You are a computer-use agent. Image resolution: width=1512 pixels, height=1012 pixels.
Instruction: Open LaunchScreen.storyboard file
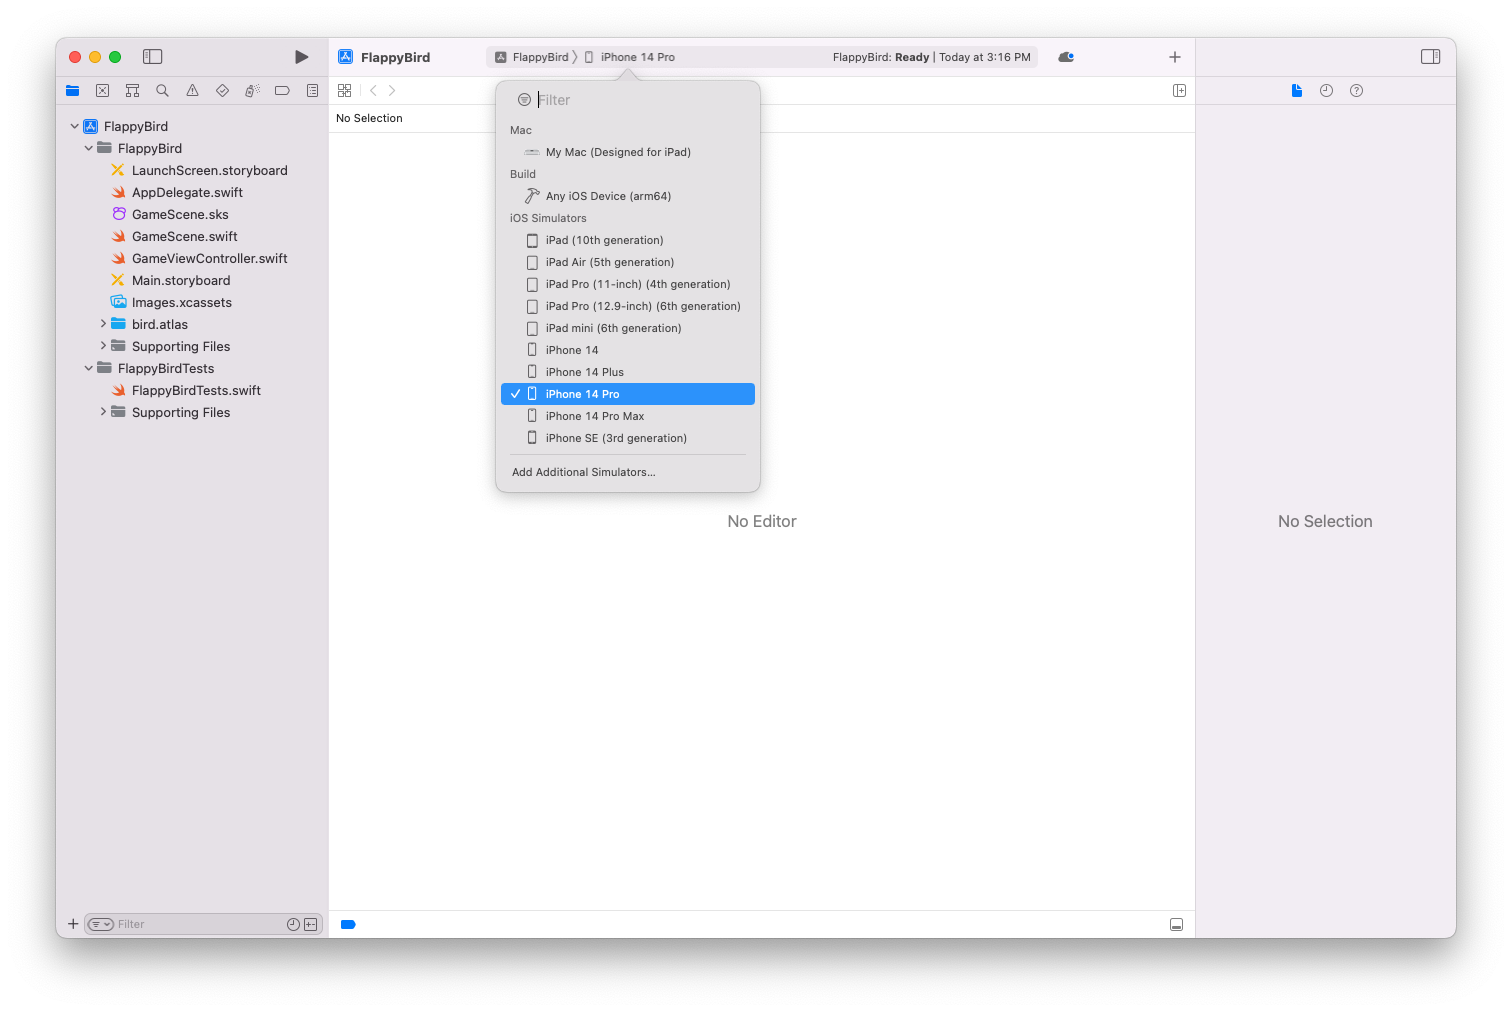pos(199,170)
